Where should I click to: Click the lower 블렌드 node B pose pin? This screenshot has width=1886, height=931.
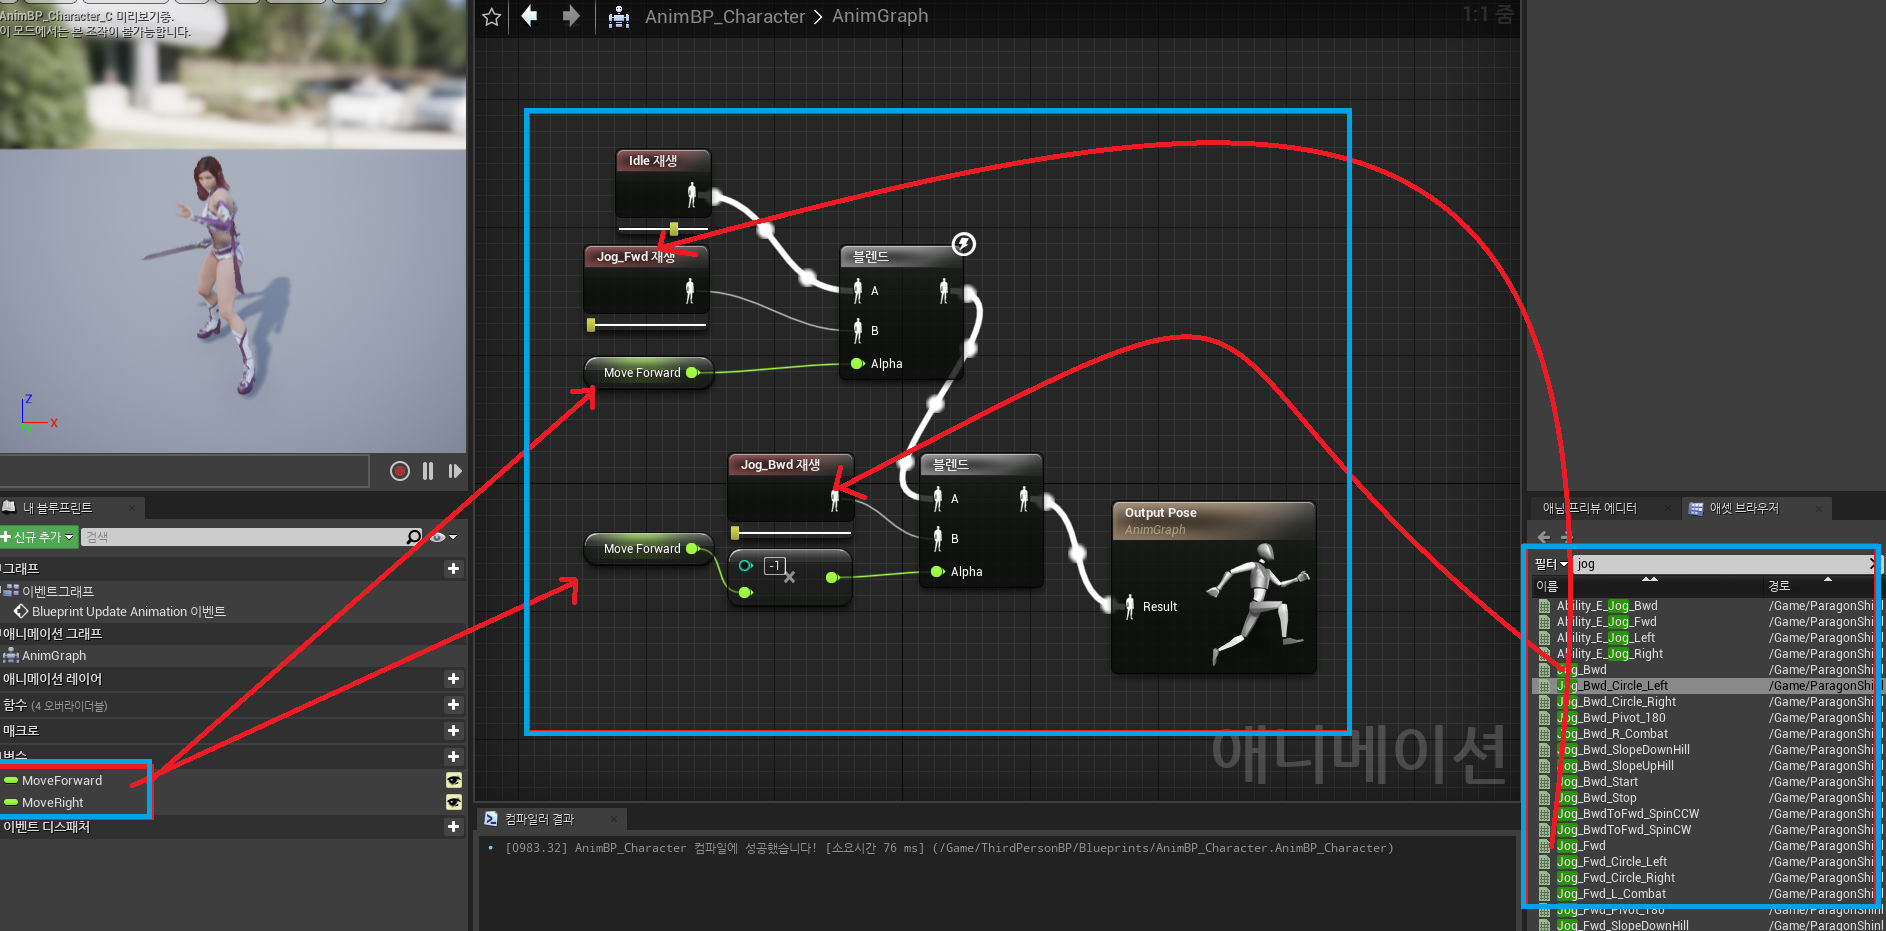tap(938, 539)
